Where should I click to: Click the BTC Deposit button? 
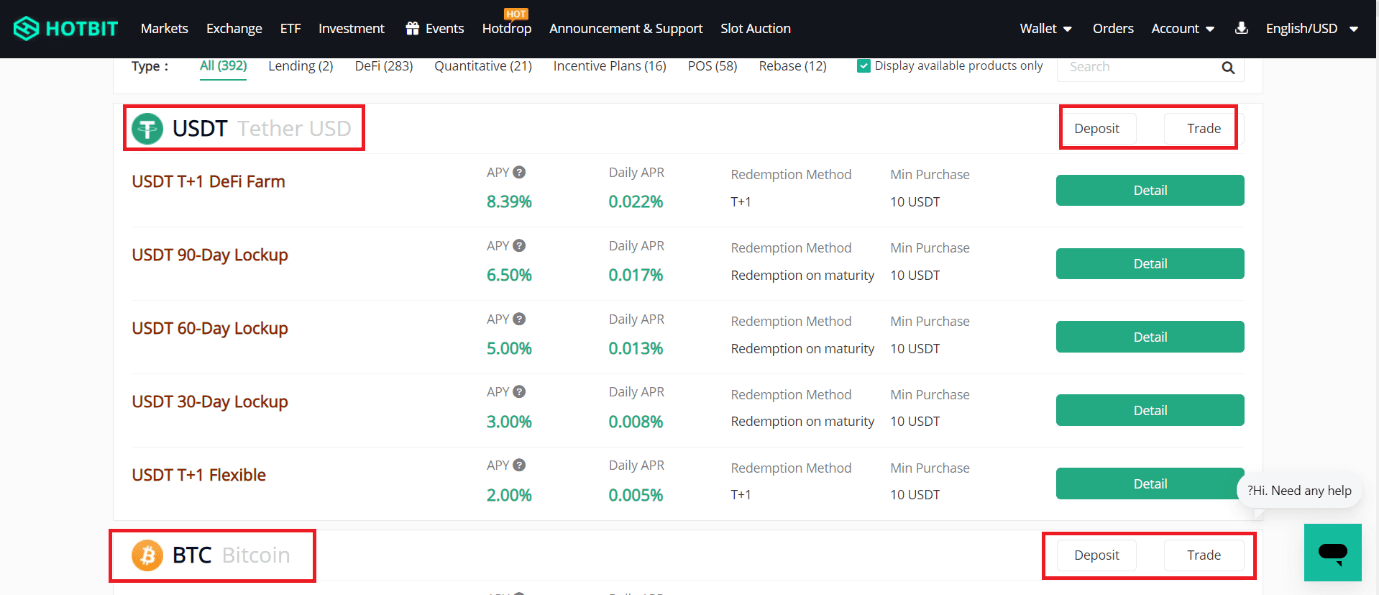tap(1097, 555)
